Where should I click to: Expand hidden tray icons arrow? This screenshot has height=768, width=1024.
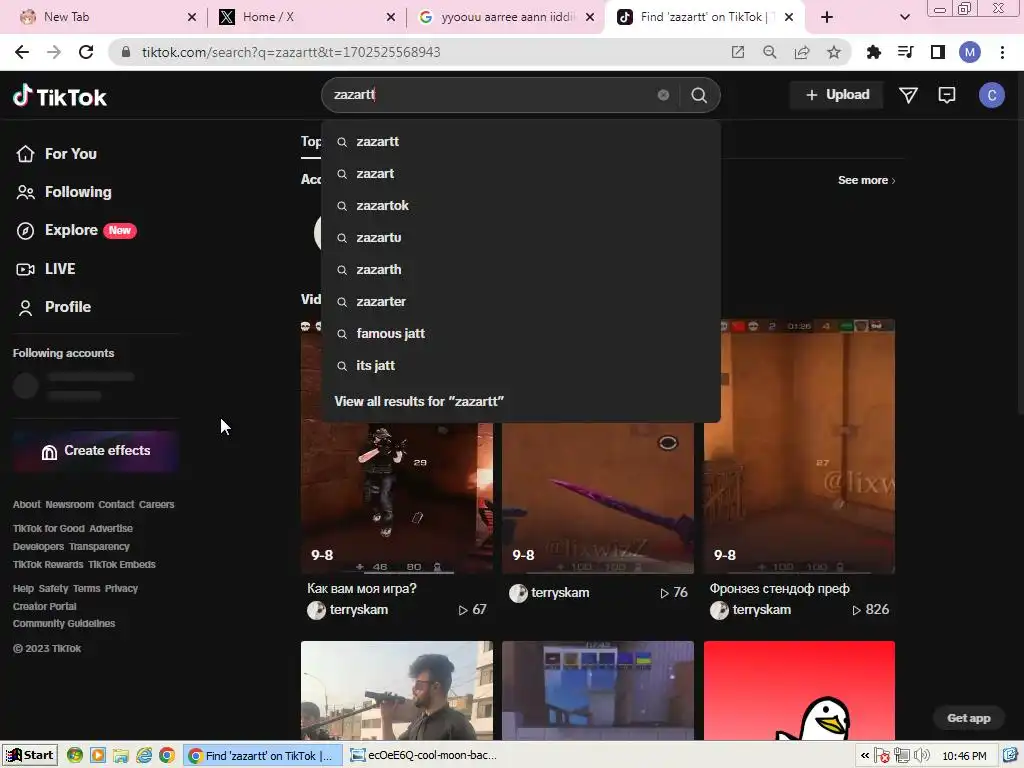[865, 756]
